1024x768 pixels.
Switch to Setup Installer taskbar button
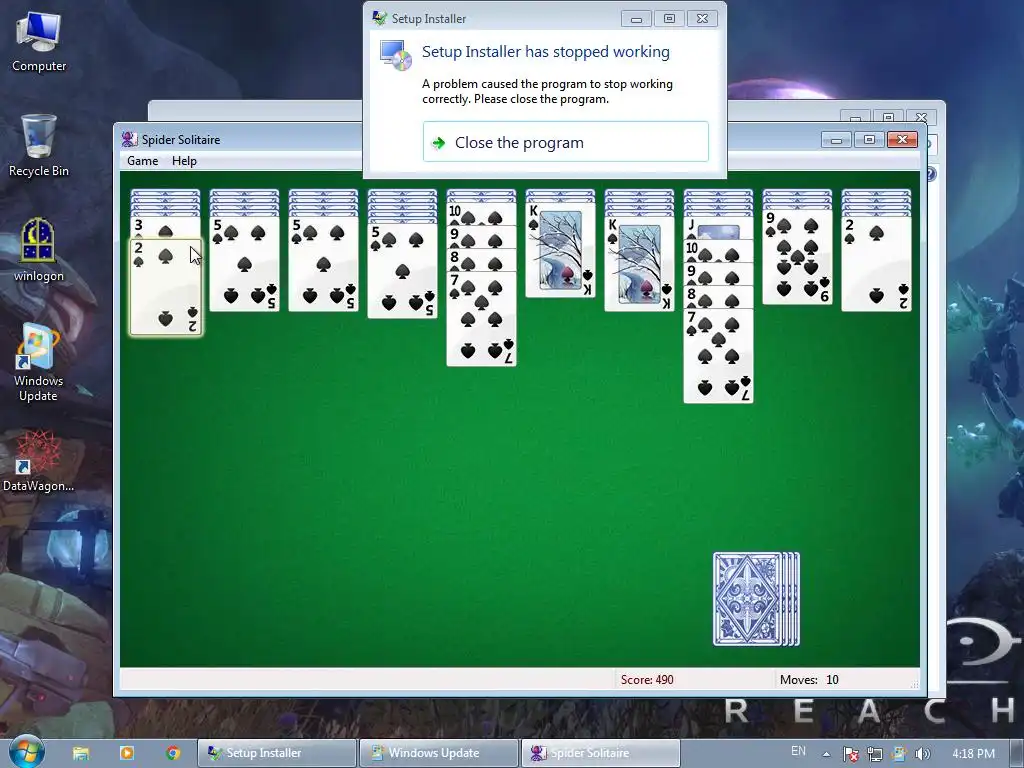coord(278,753)
